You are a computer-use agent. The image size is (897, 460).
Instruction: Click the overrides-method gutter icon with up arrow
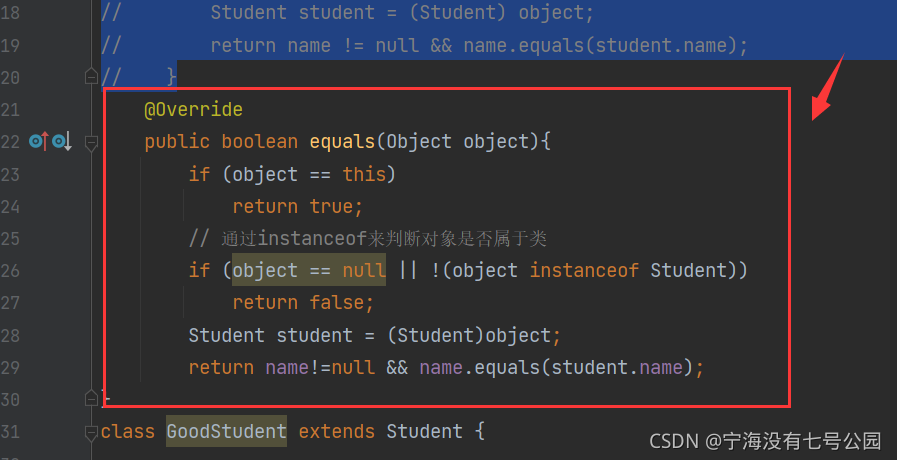pyautogui.click(x=38, y=142)
